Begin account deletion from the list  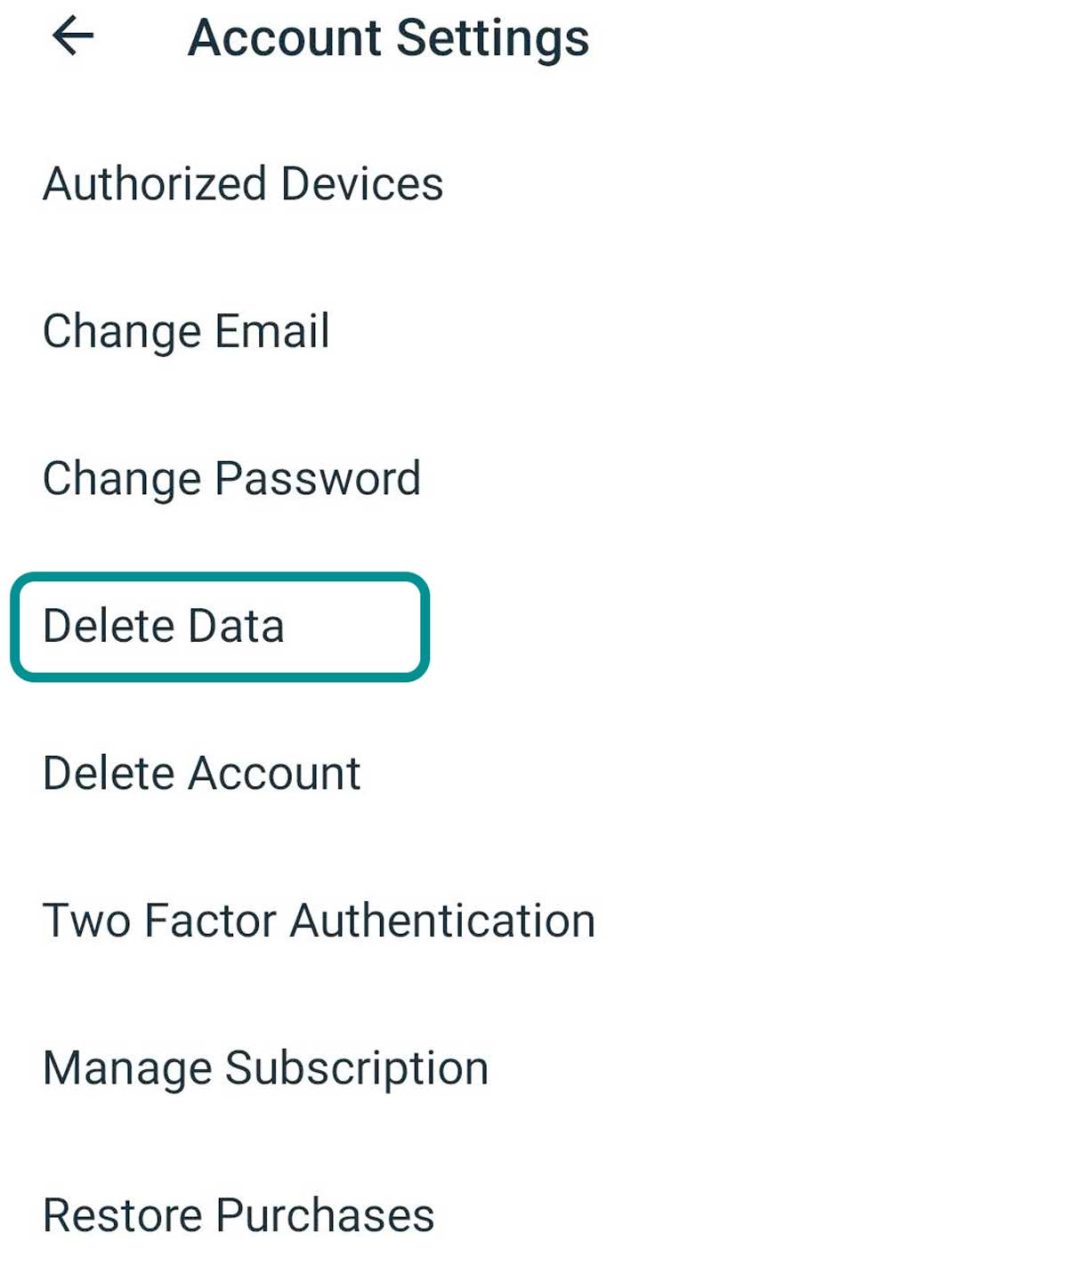(x=201, y=773)
